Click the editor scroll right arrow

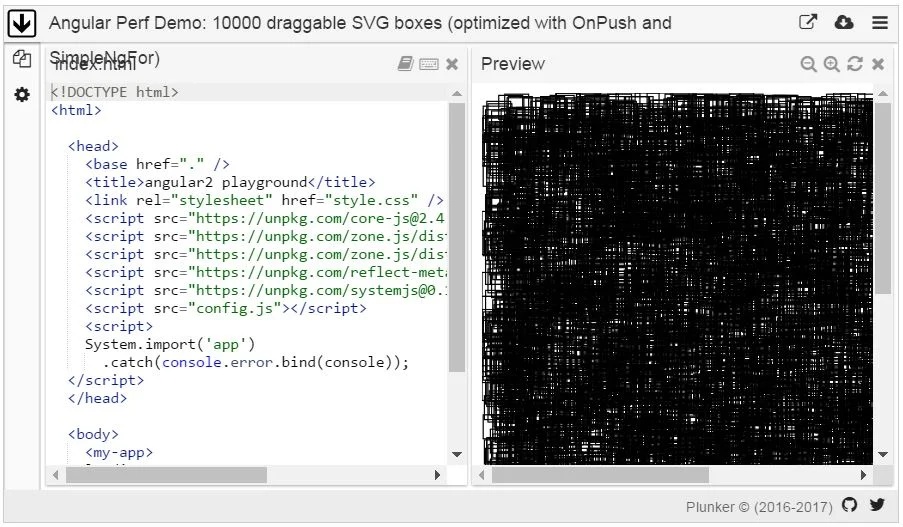click(x=437, y=475)
